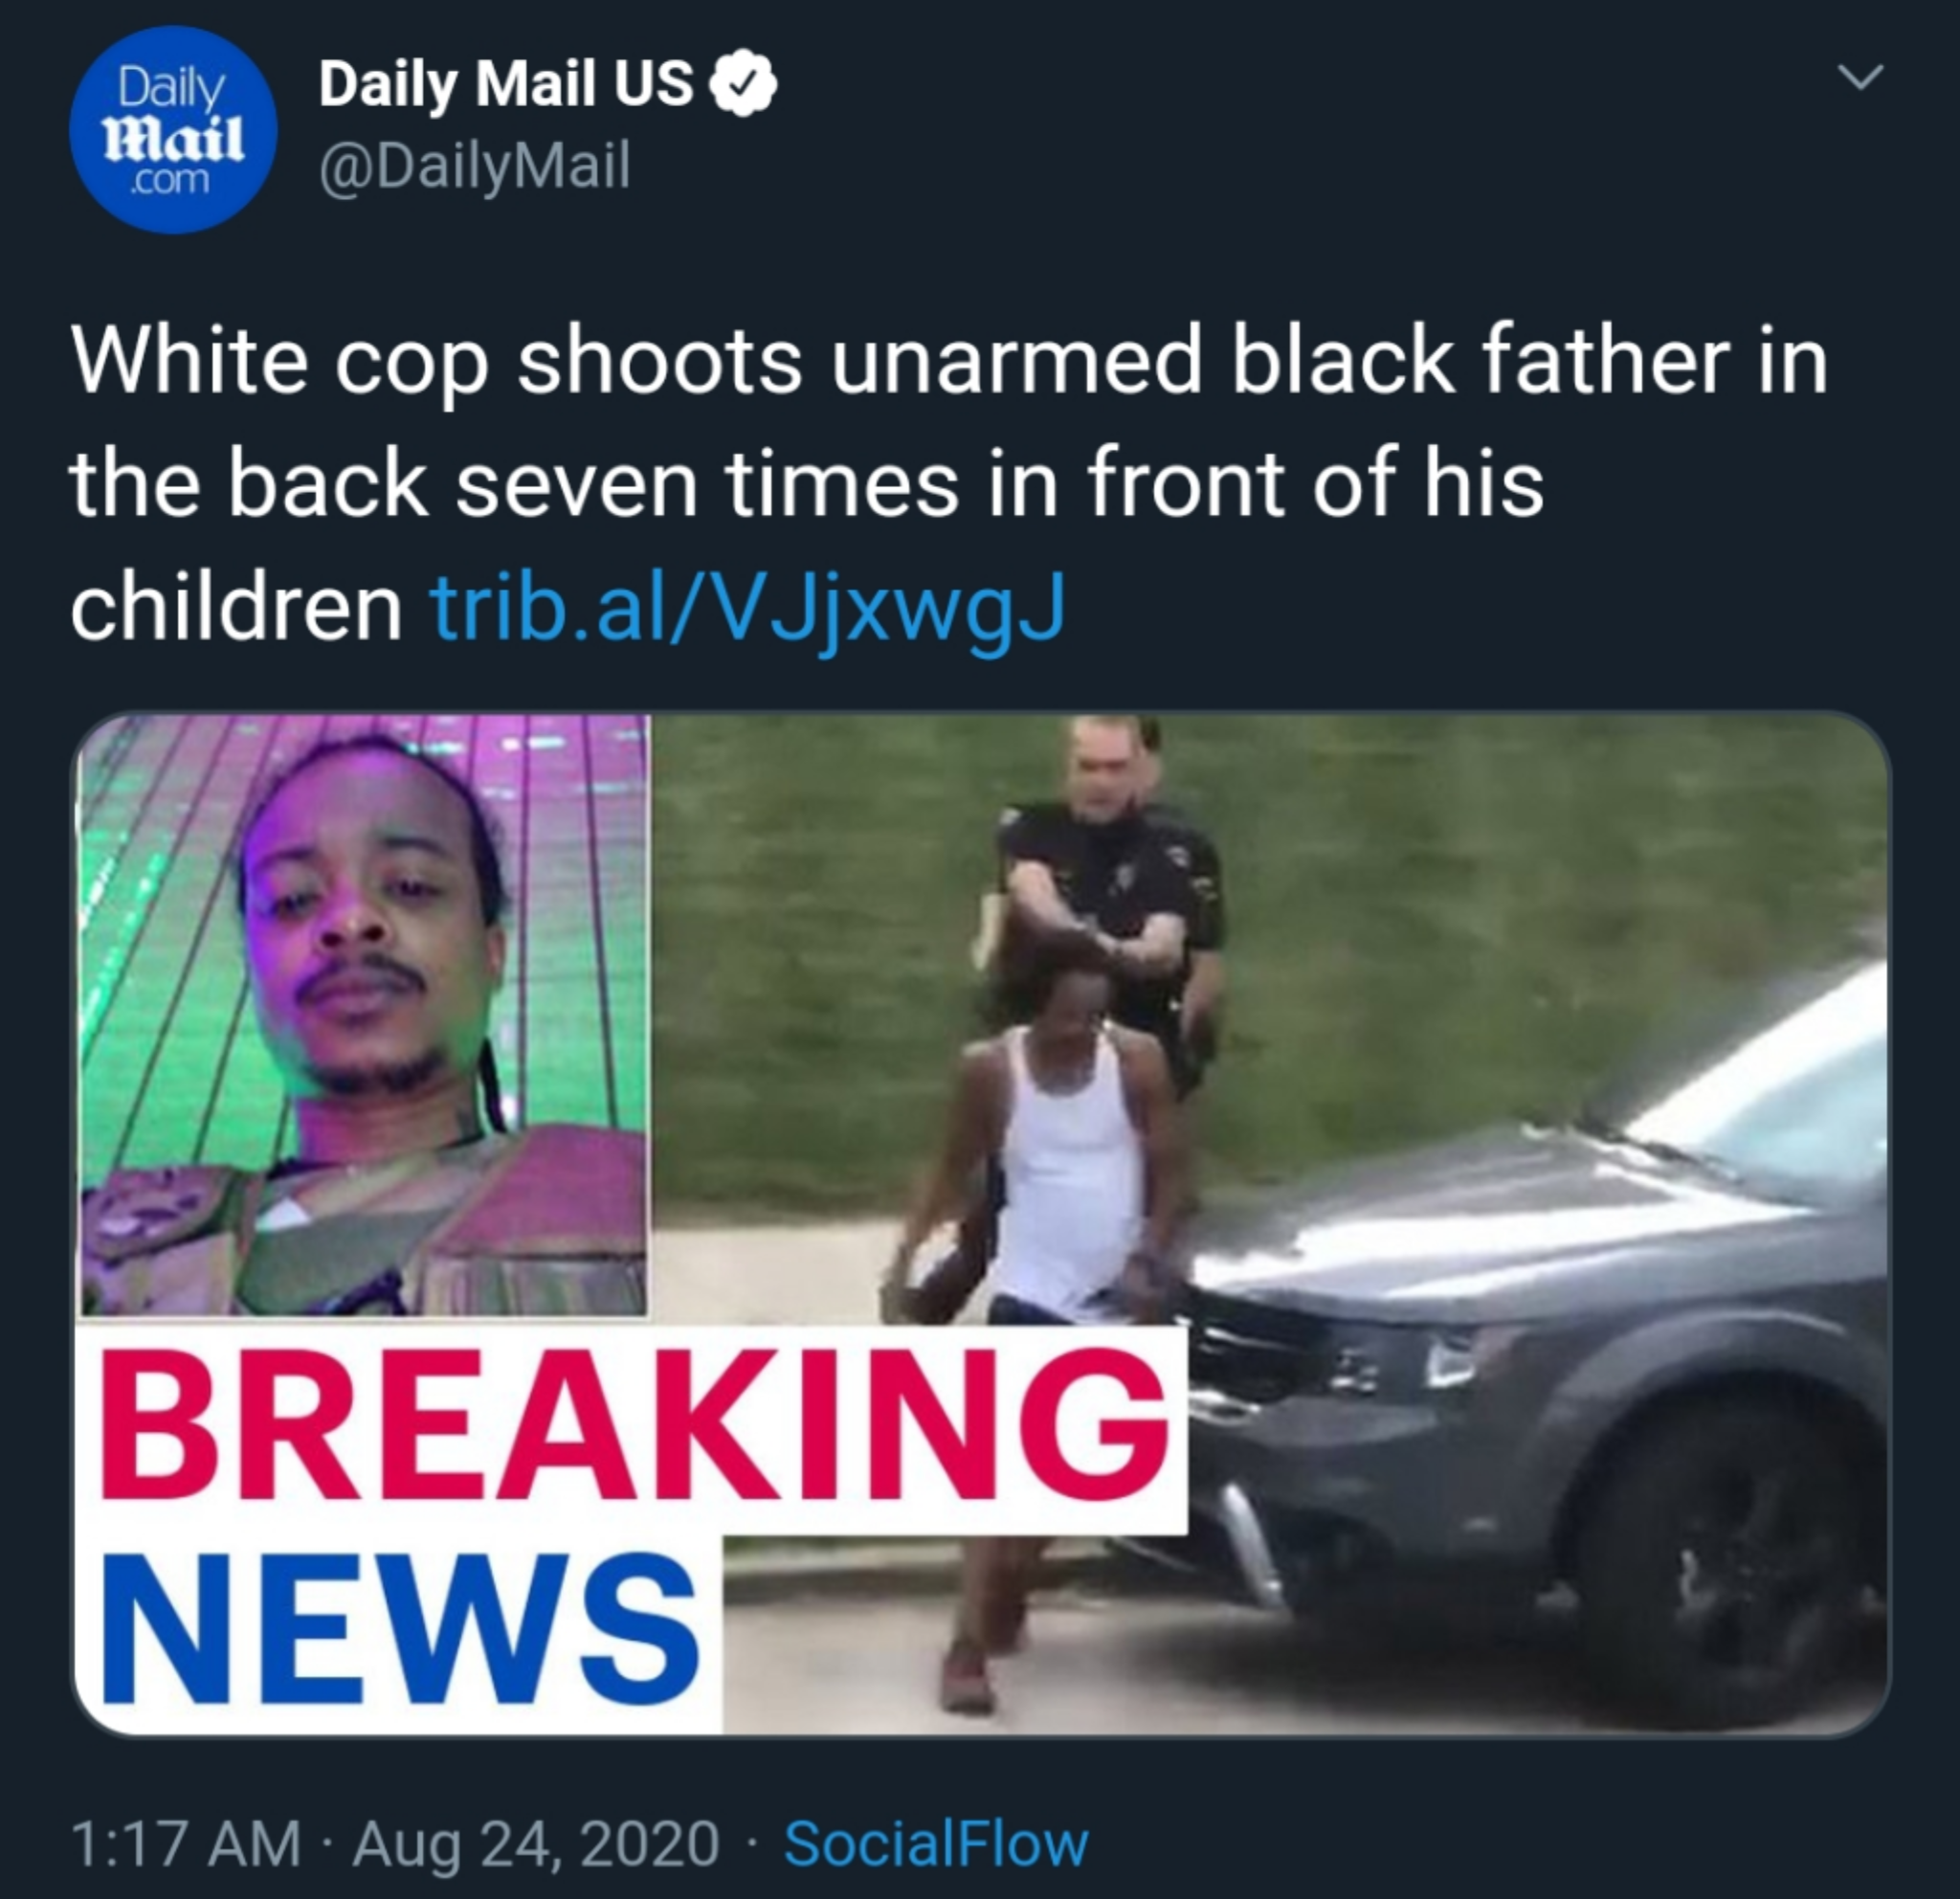Open the SocialFlow source link
This screenshot has height=1899, width=1960.
click(x=936, y=1843)
